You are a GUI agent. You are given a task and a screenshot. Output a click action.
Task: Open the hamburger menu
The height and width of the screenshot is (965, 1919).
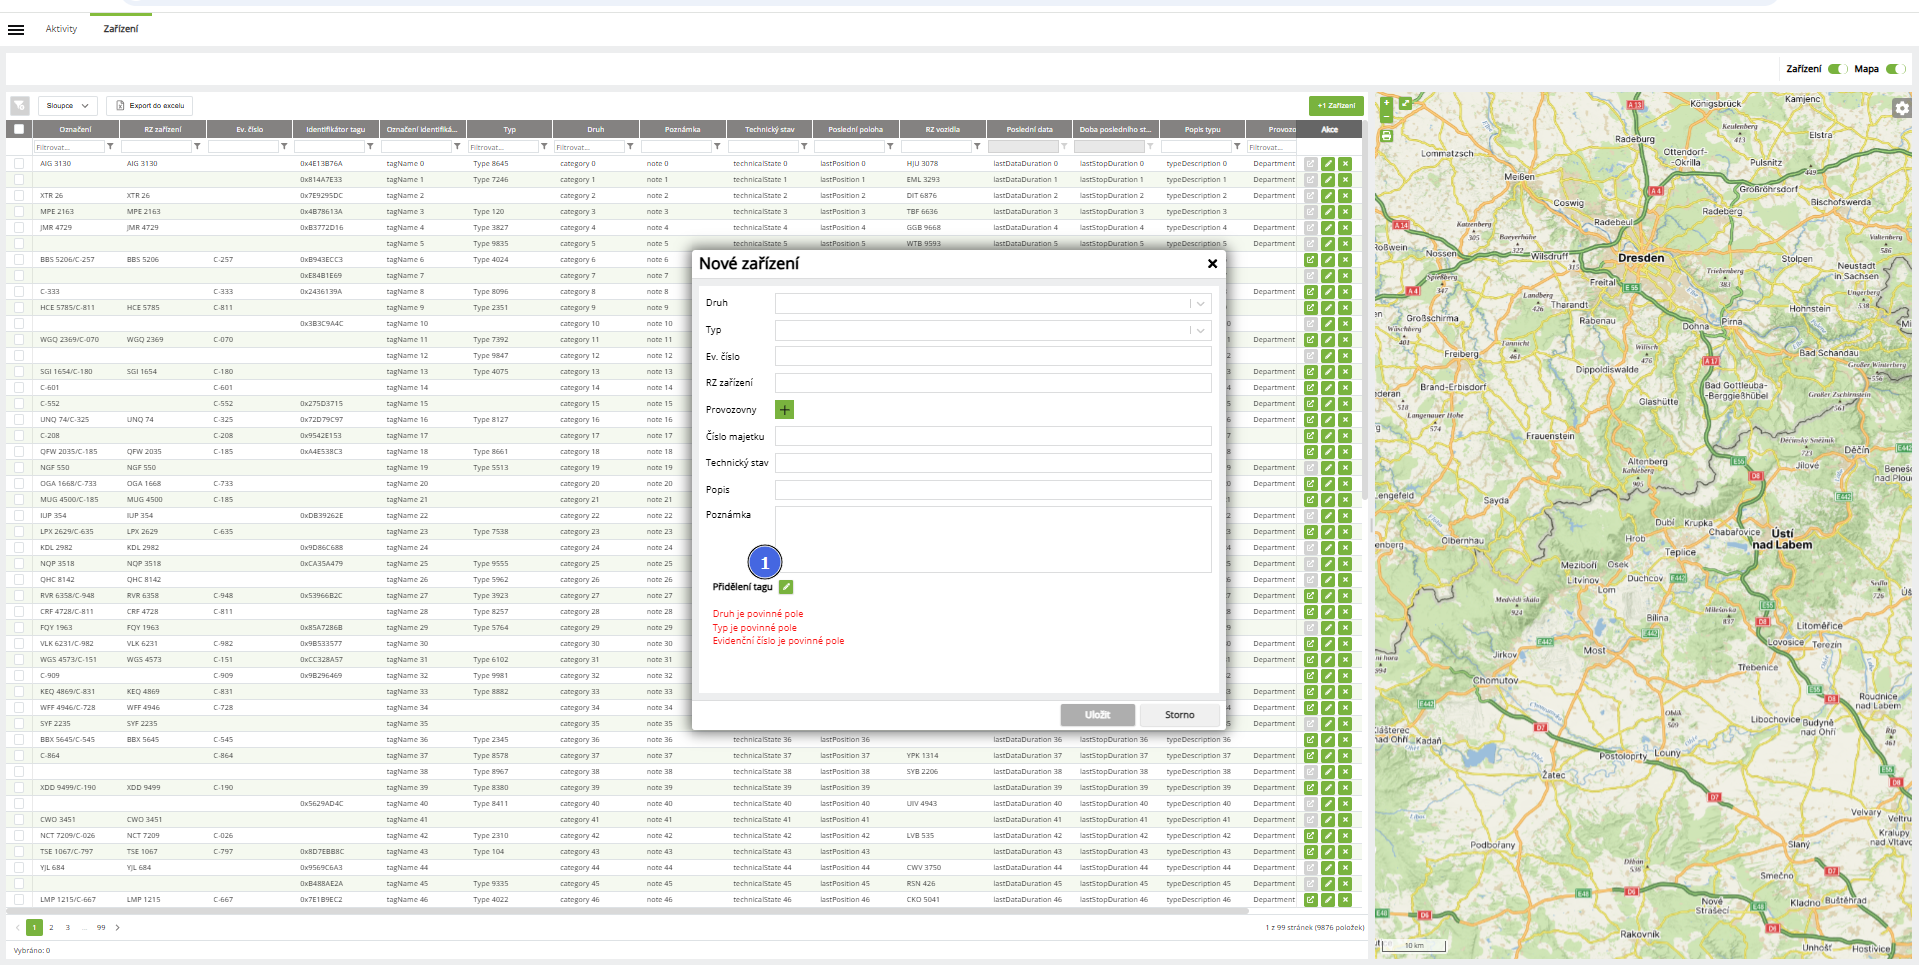16,29
